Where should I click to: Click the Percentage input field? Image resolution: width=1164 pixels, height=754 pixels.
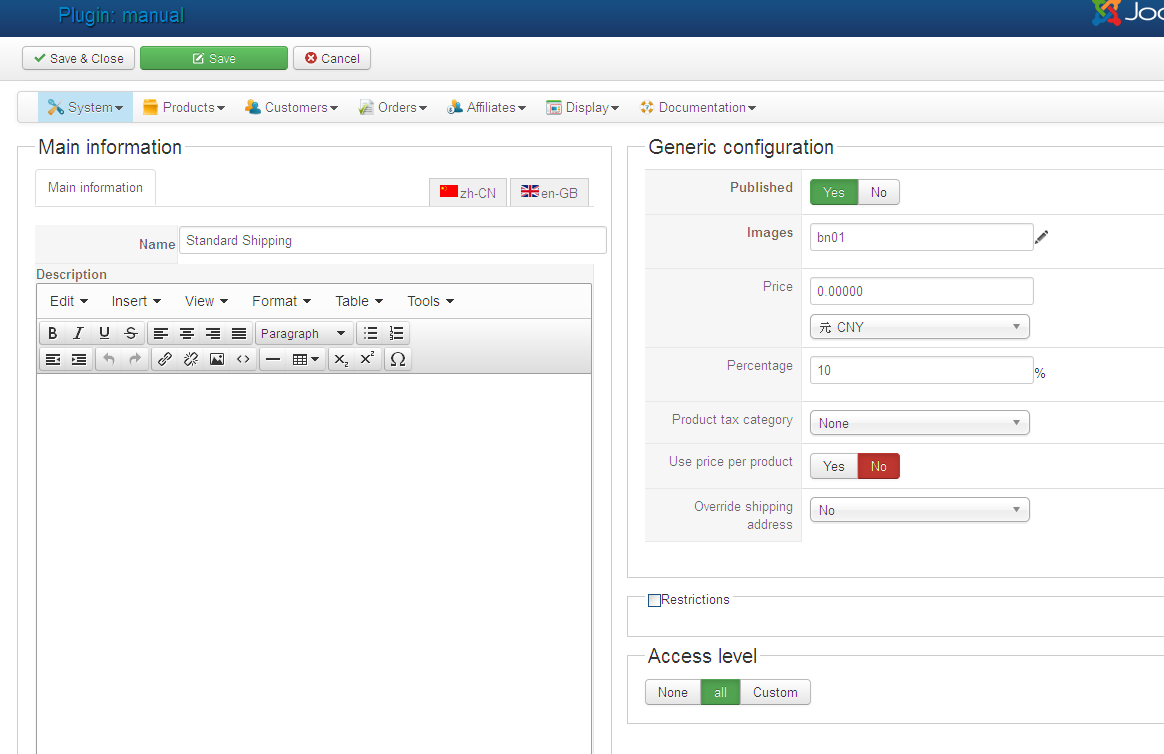[x=921, y=370]
